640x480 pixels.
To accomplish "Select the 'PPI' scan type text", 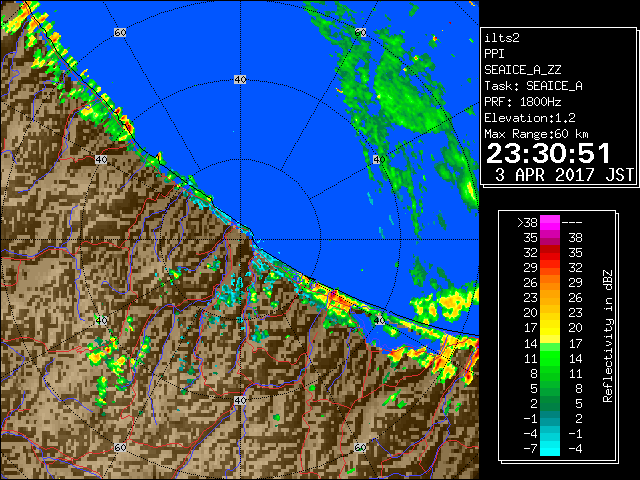I will coord(494,54).
